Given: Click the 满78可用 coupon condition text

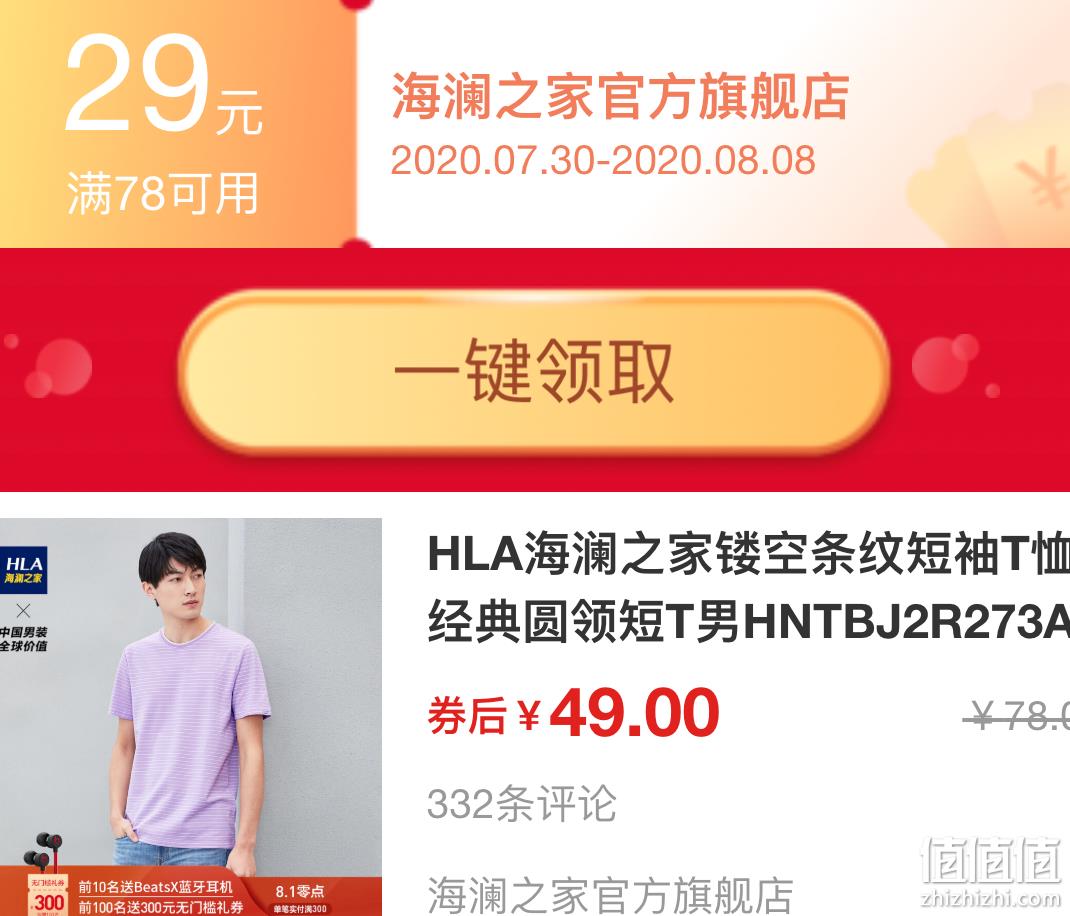Looking at the screenshot, I should point(162,194).
